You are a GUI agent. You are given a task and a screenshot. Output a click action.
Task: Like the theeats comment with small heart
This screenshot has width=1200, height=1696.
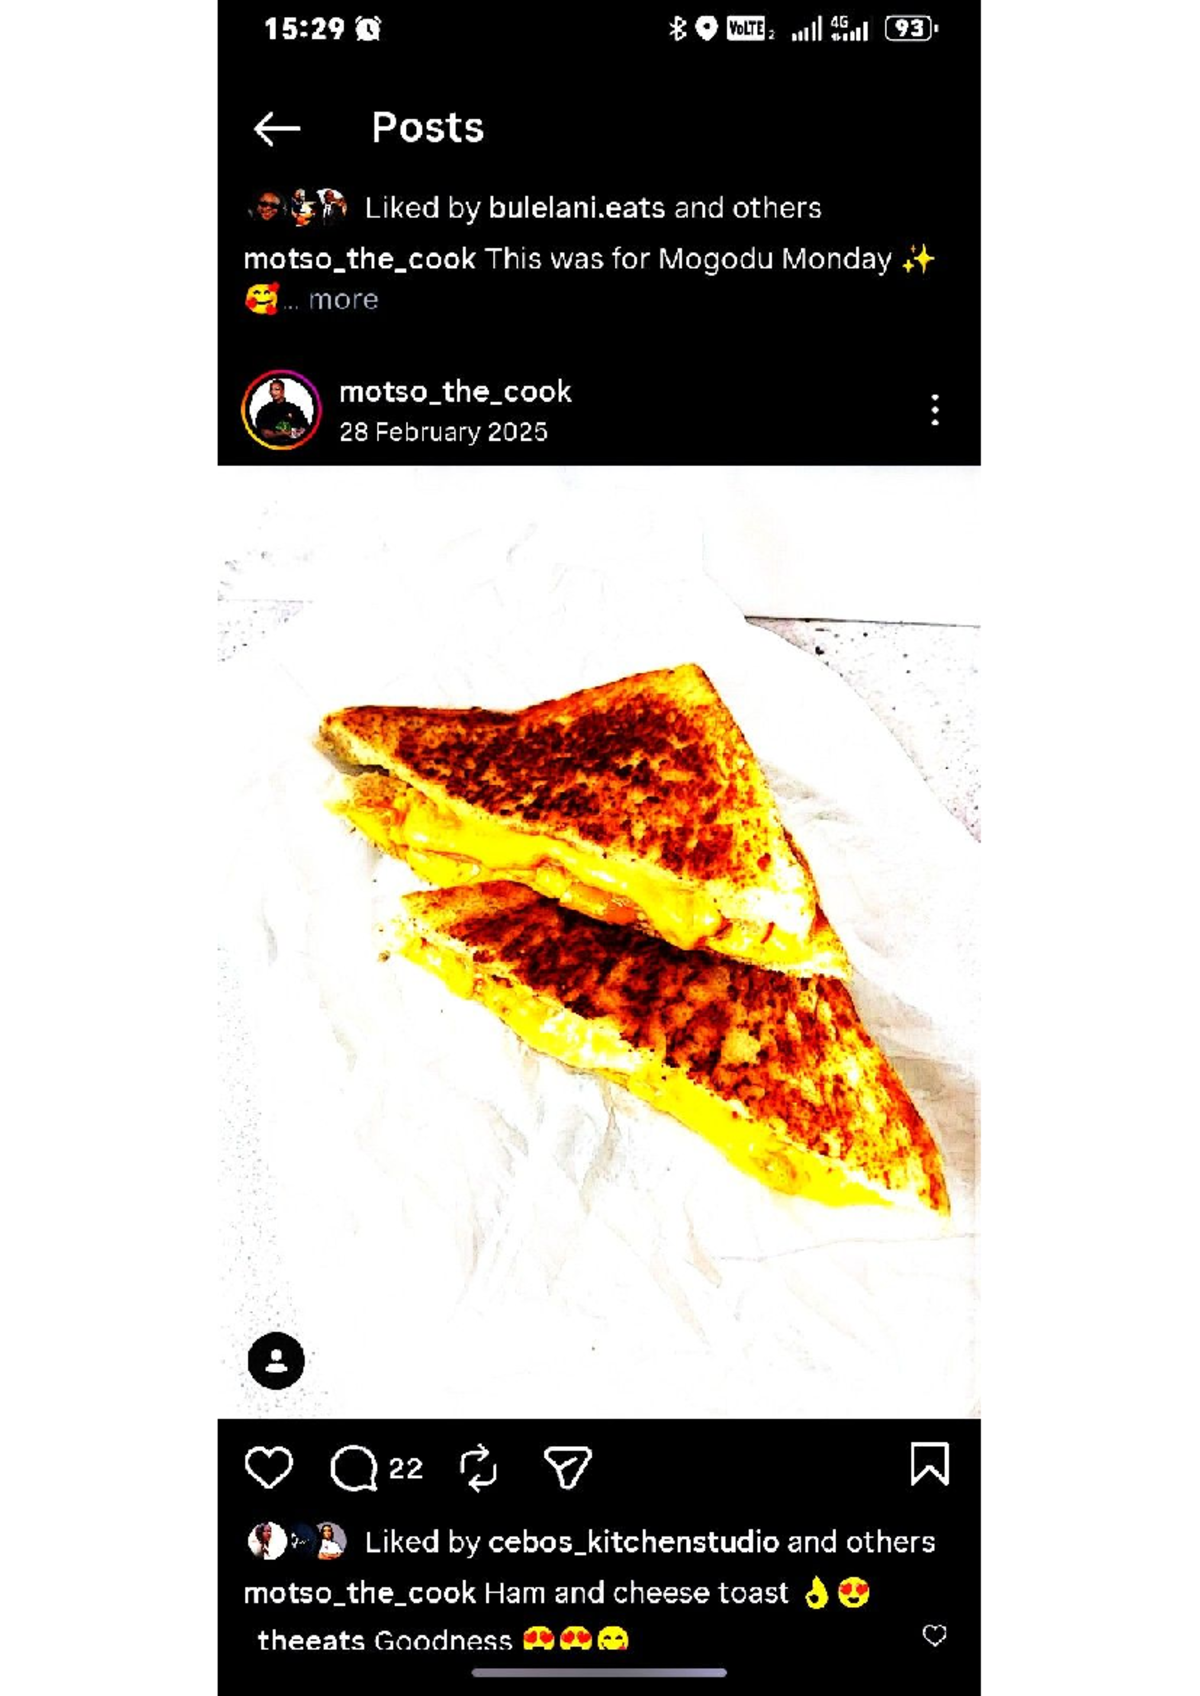coord(934,1636)
